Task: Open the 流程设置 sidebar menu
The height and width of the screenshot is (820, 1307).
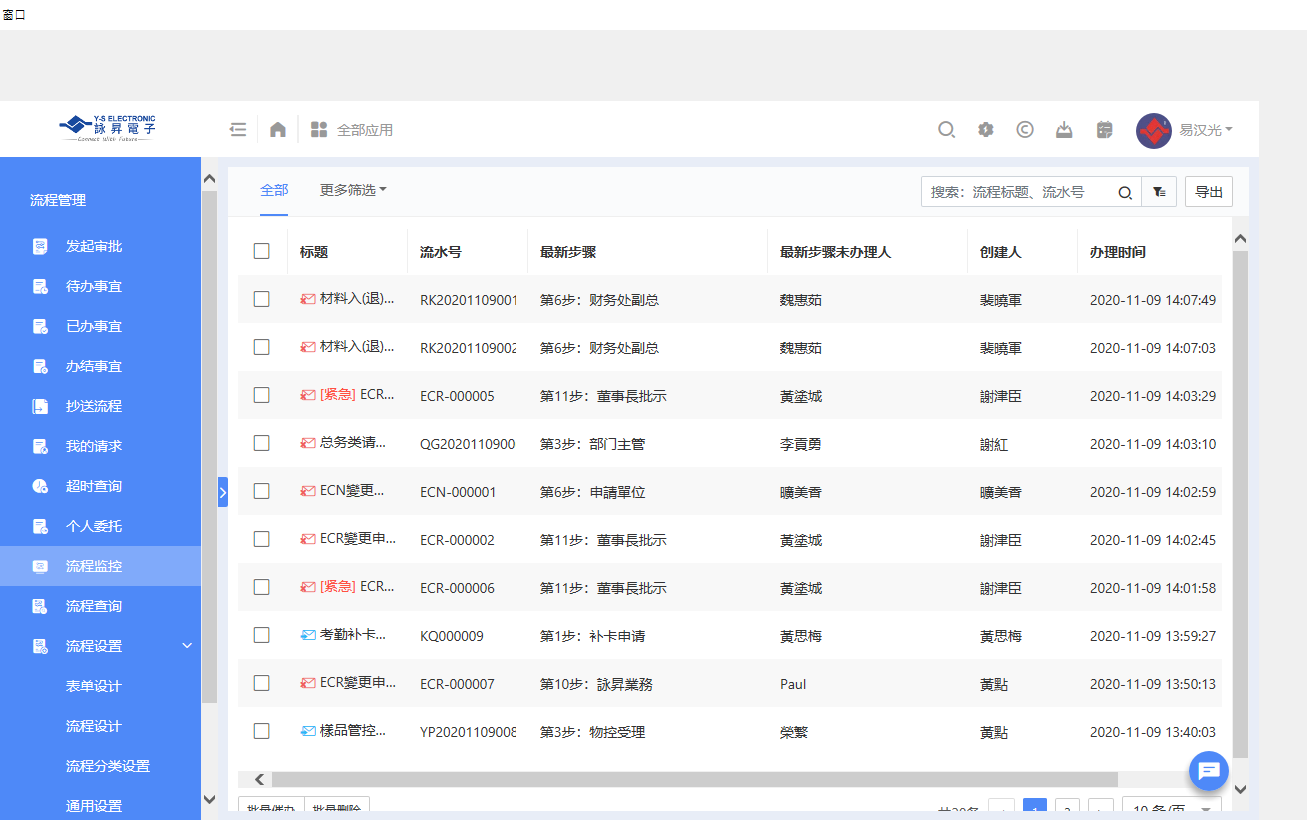Action: pyautogui.click(x=100, y=646)
